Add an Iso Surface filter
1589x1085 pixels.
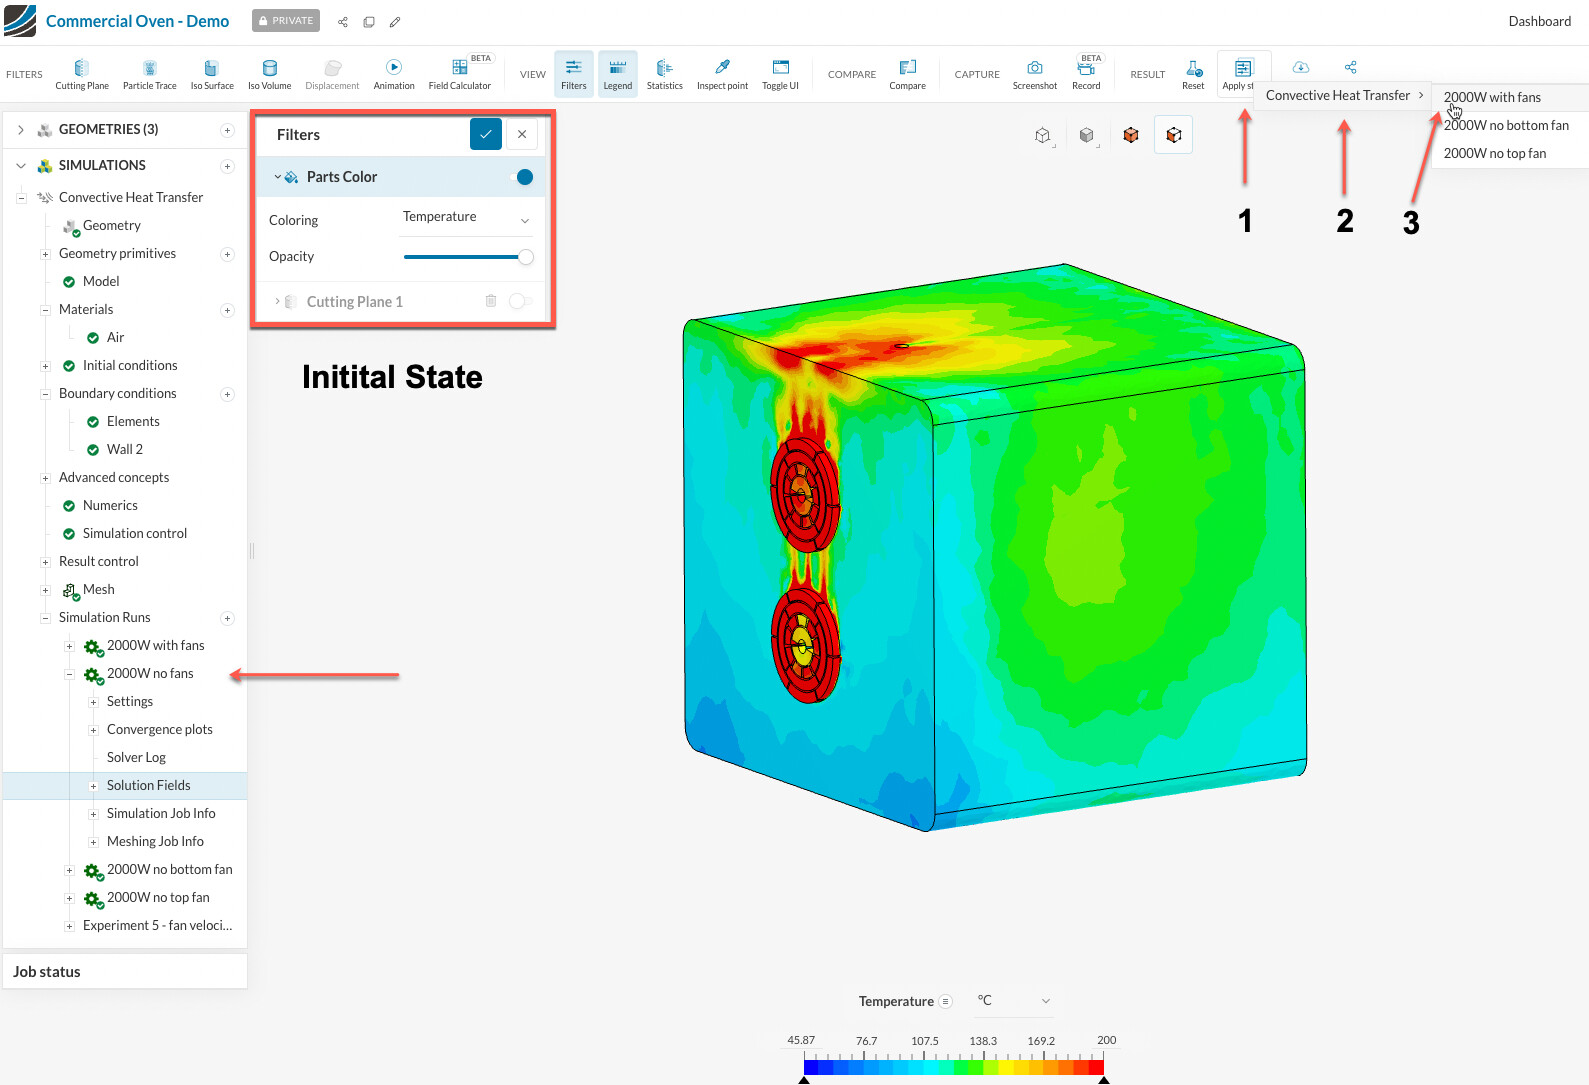[x=212, y=74]
